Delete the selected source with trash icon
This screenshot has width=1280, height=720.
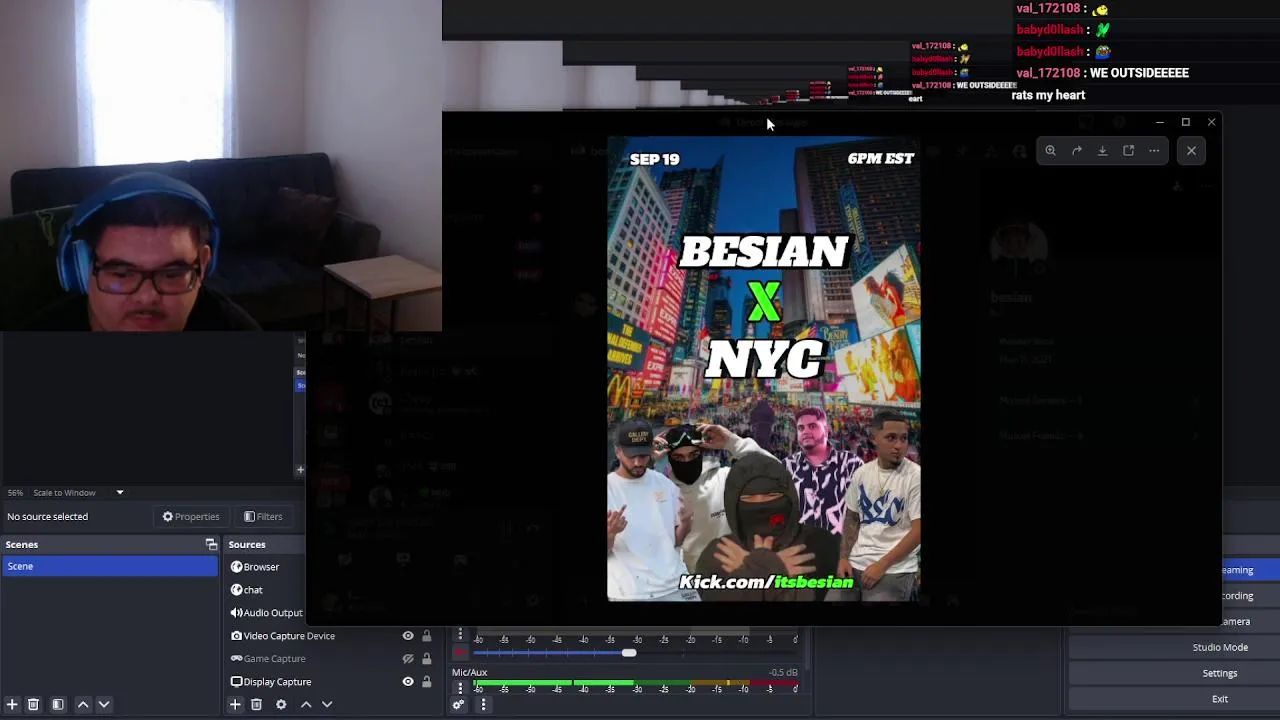click(256, 705)
